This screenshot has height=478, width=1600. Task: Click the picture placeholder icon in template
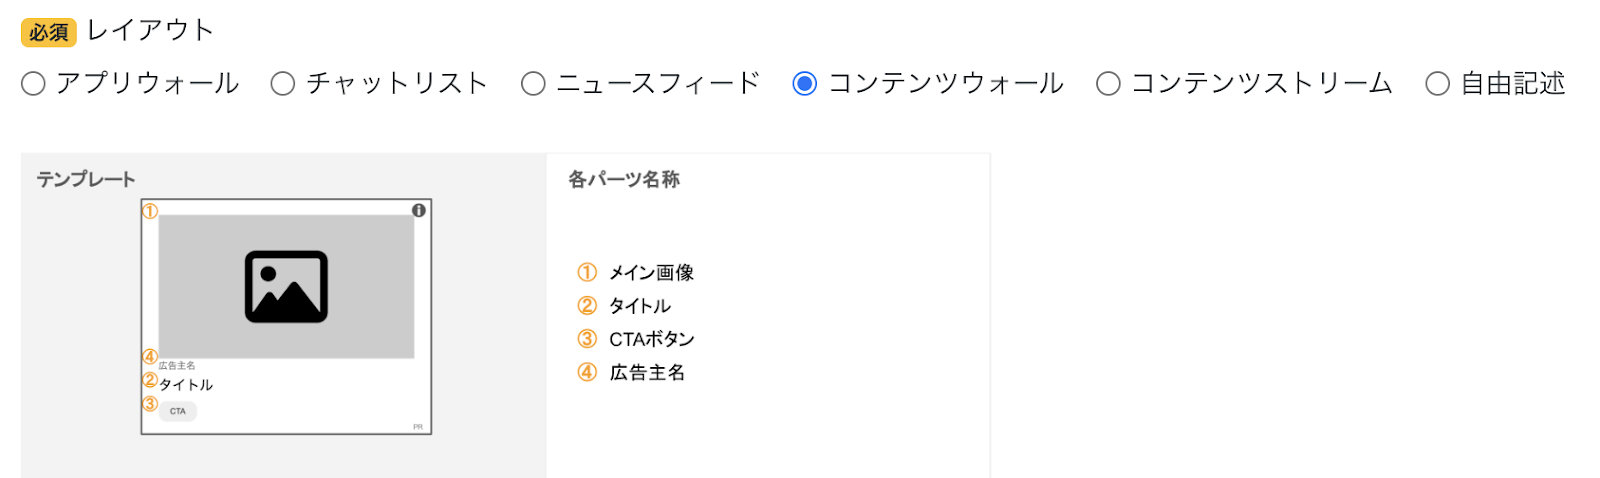pos(286,287)
